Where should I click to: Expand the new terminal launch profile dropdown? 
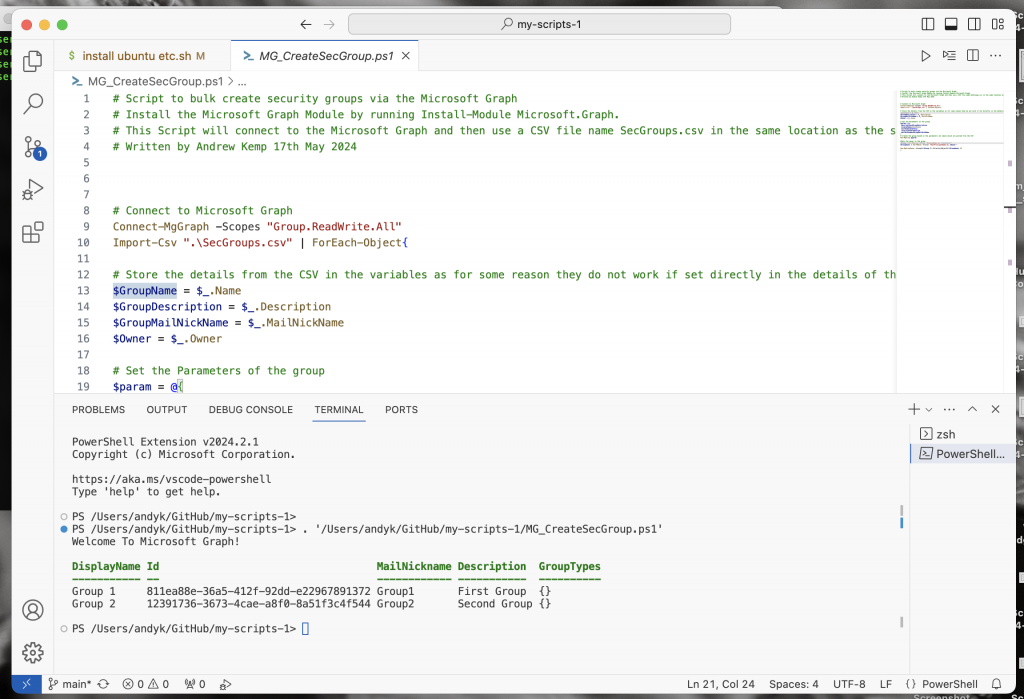(929, 410)
